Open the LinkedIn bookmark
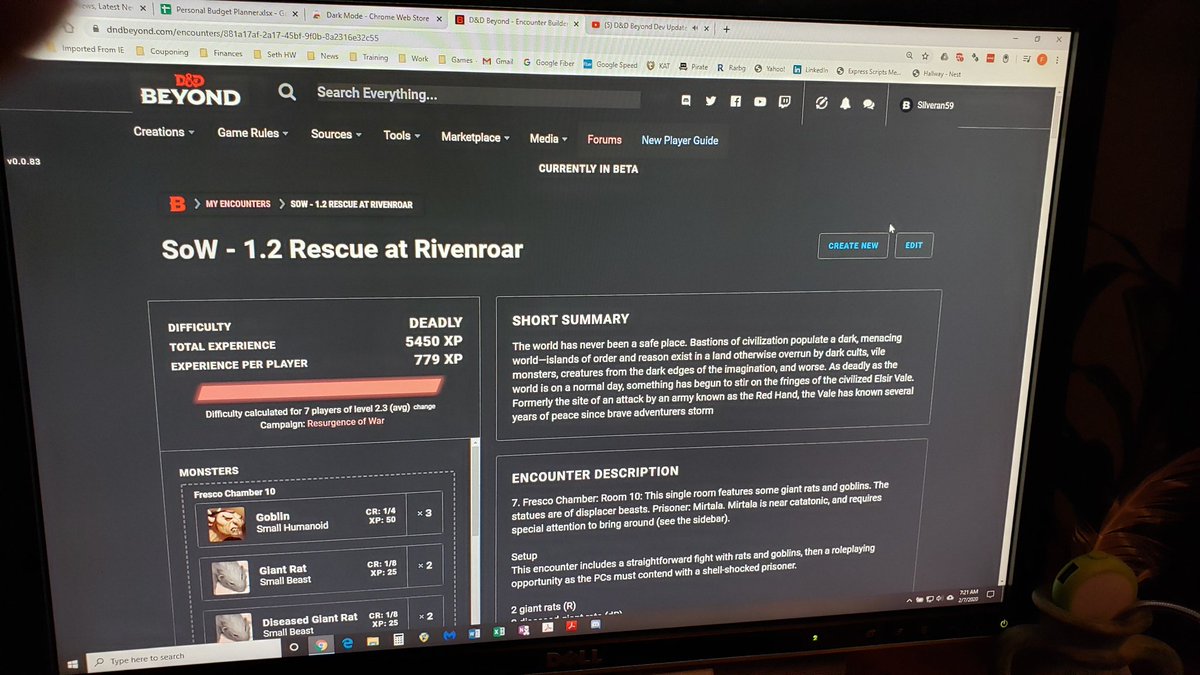 point(810,70)
